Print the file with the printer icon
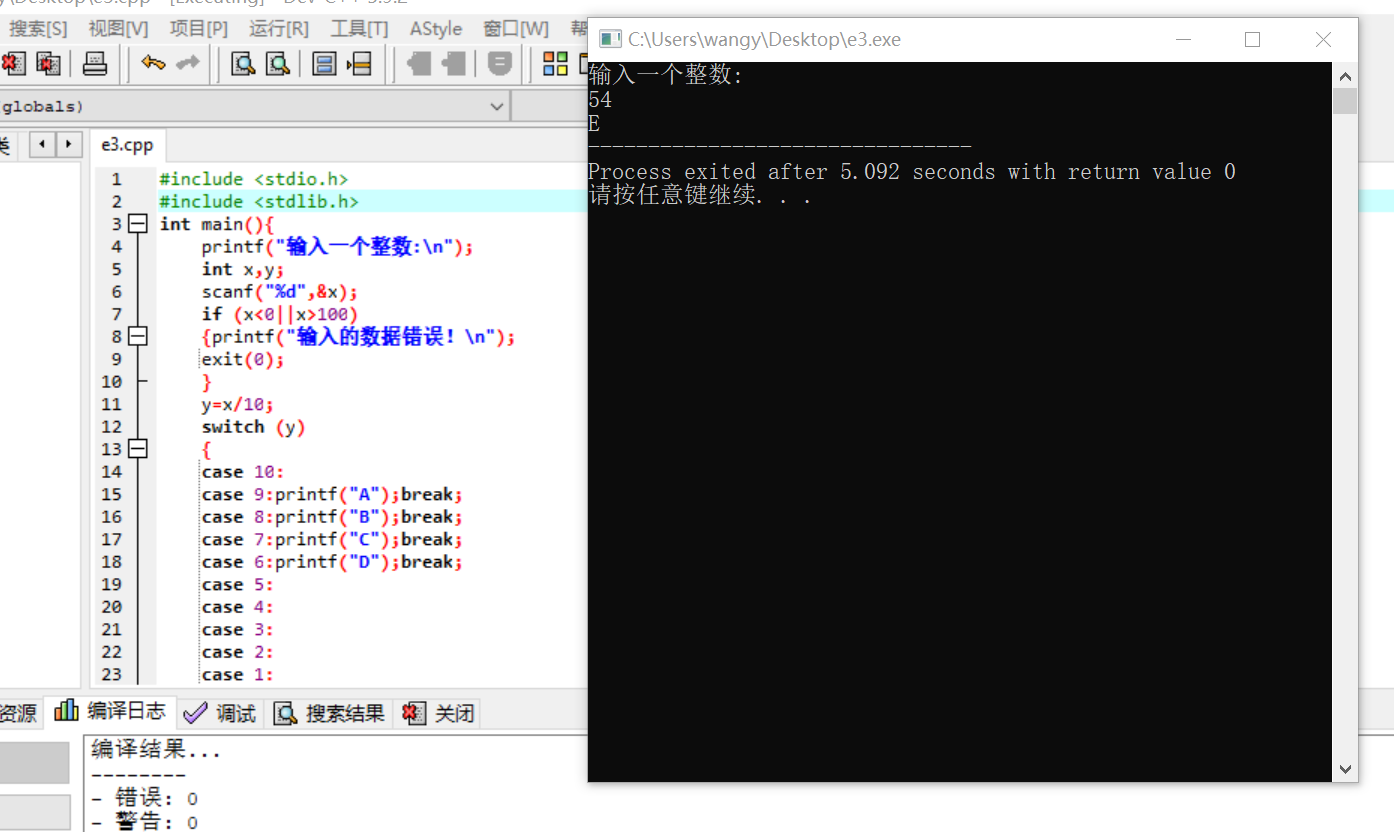 point(95,64)
